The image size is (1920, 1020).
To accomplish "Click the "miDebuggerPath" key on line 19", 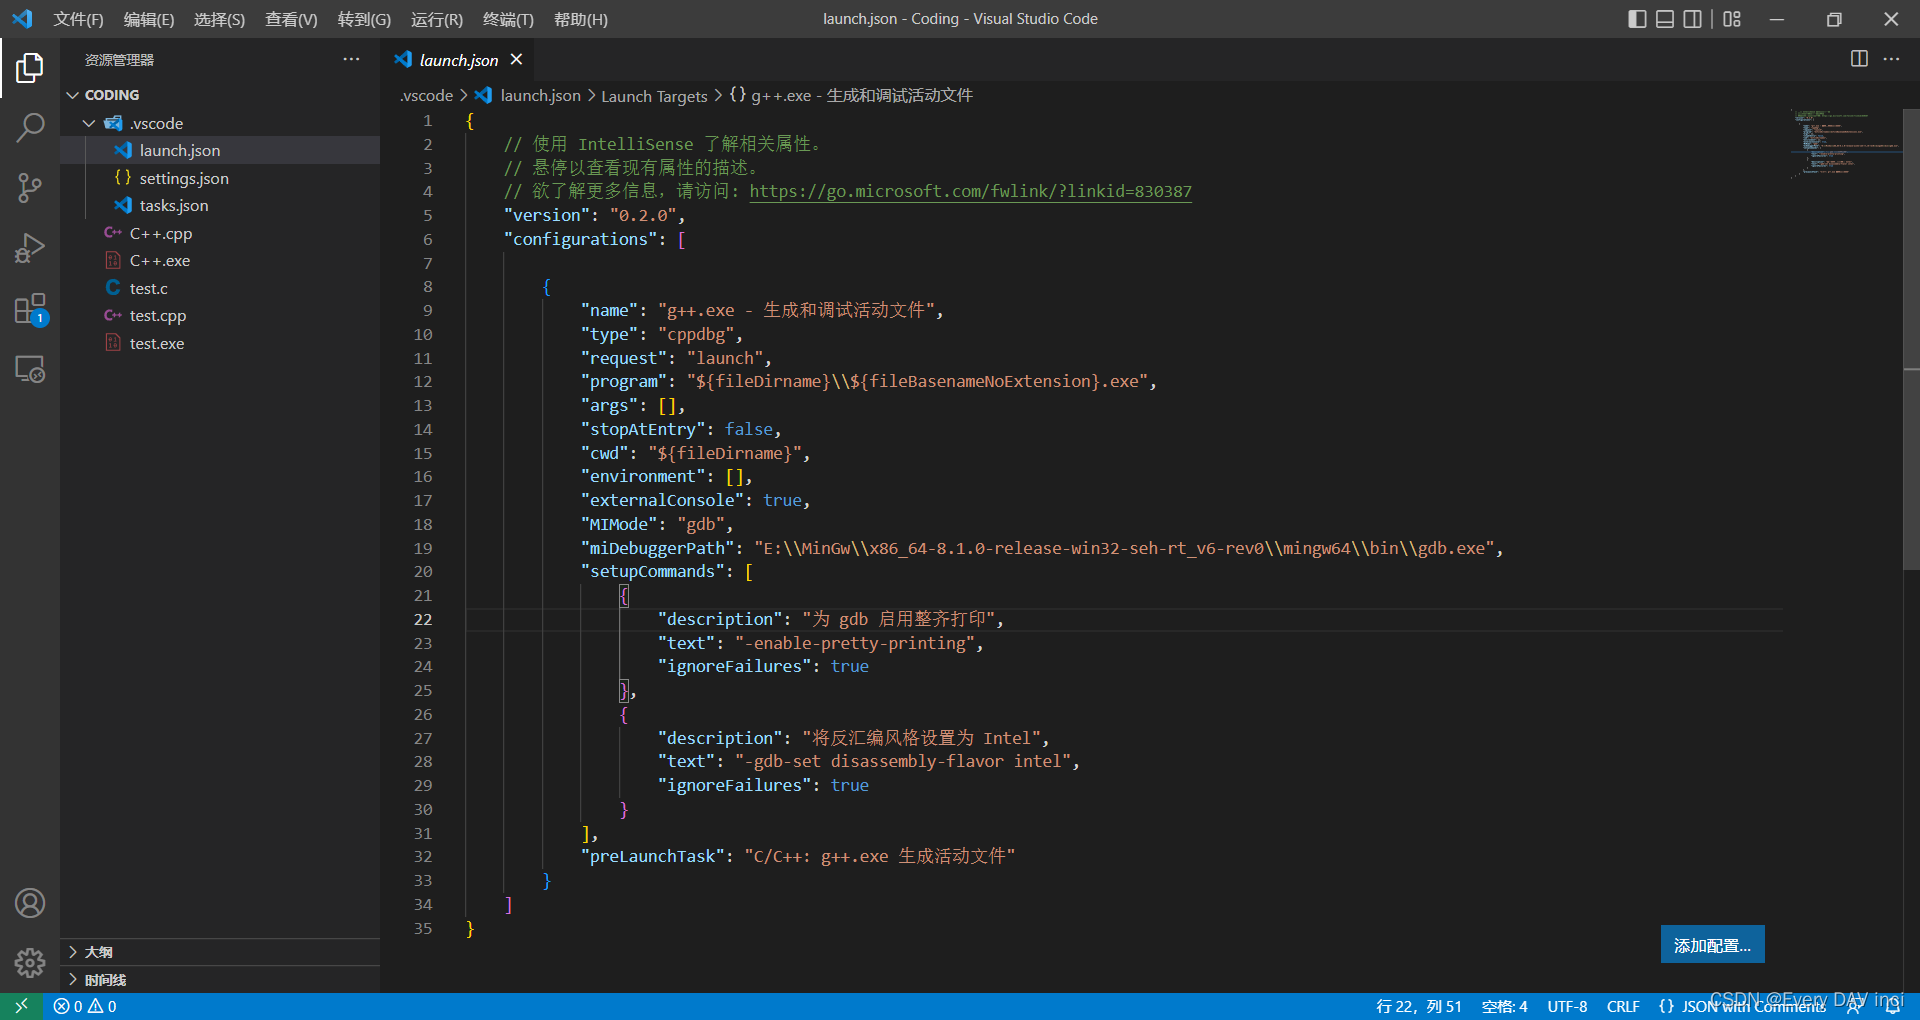I will coord(661,548).
